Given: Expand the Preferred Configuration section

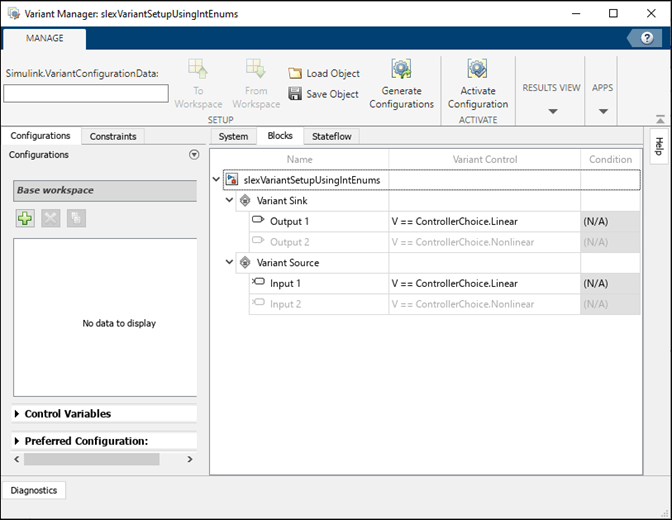Looking at the screenshot, I should click(18, 441).
